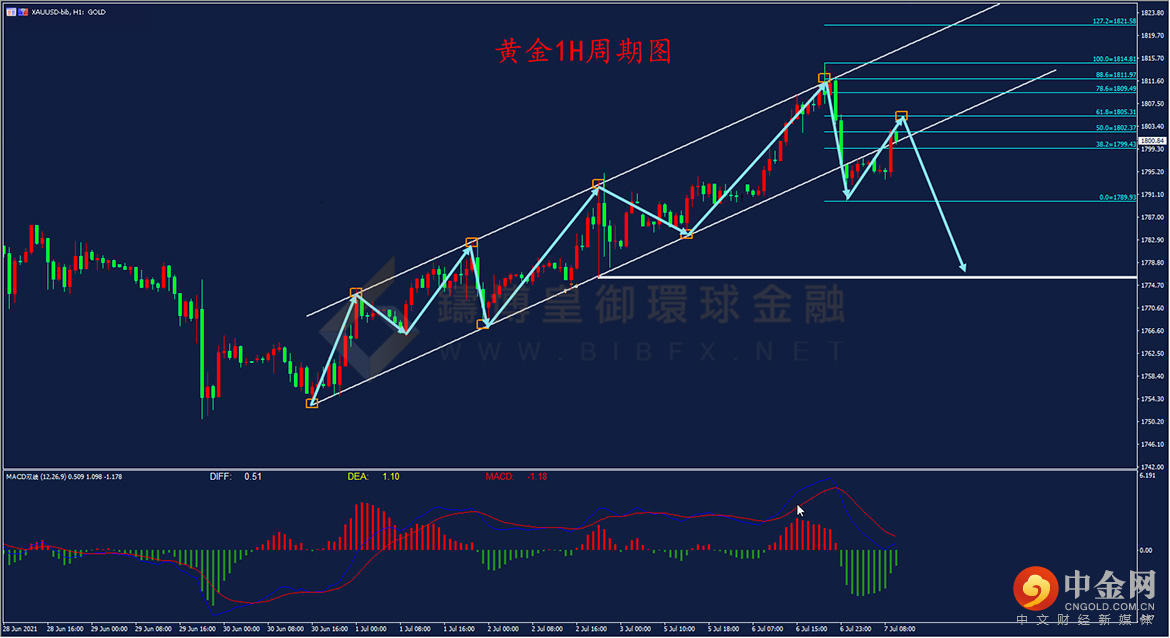Click price axis level 1762.50

[x=1152, y=353]
